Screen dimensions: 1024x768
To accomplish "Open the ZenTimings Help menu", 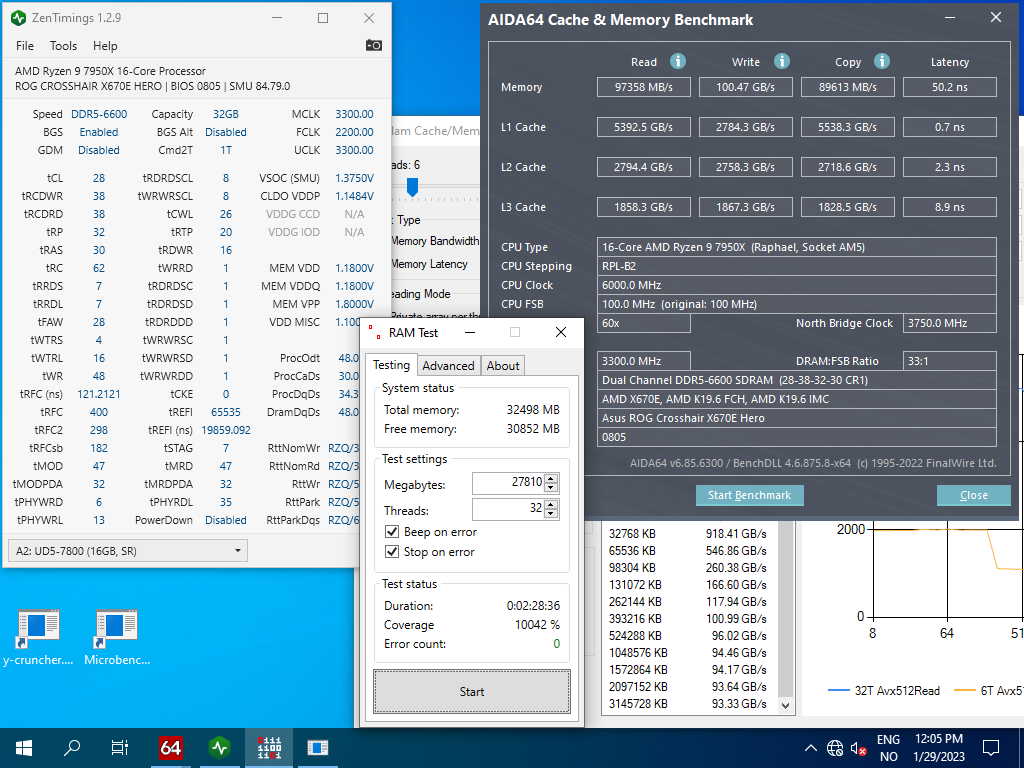I will click(105, 46).
